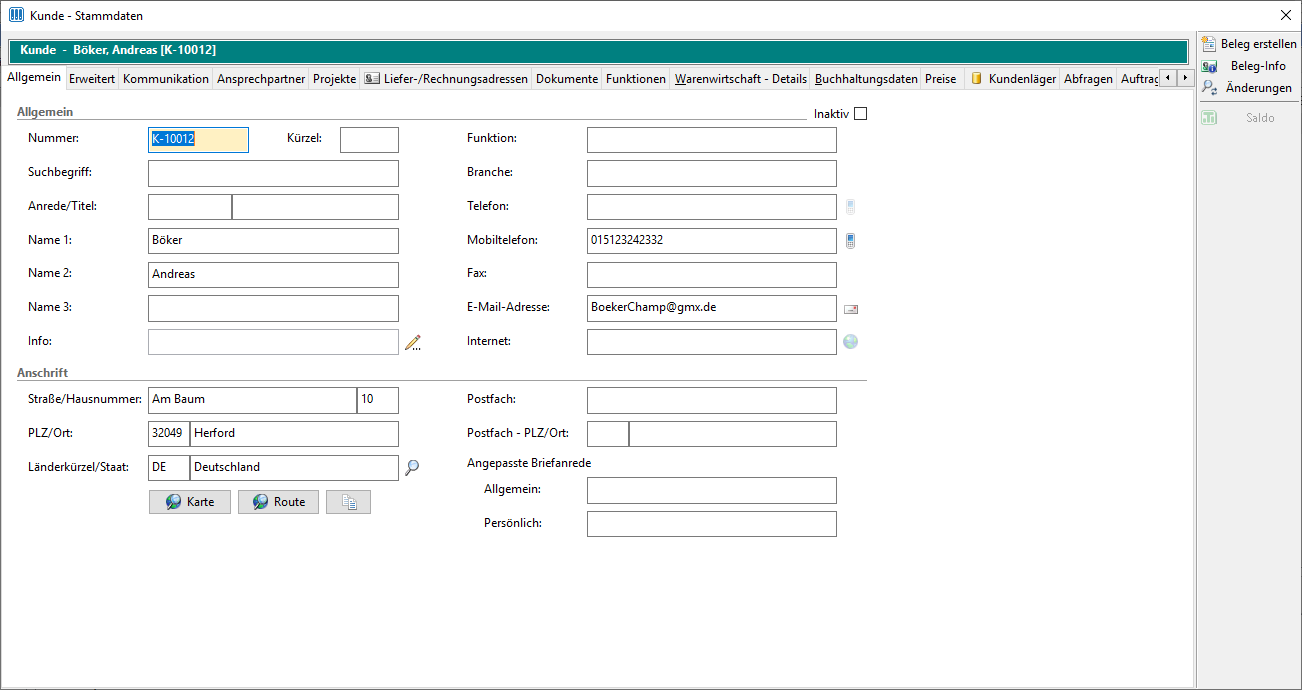
Task: Click the Staat field containing Deutschland
Action: [x=294, y=468]
